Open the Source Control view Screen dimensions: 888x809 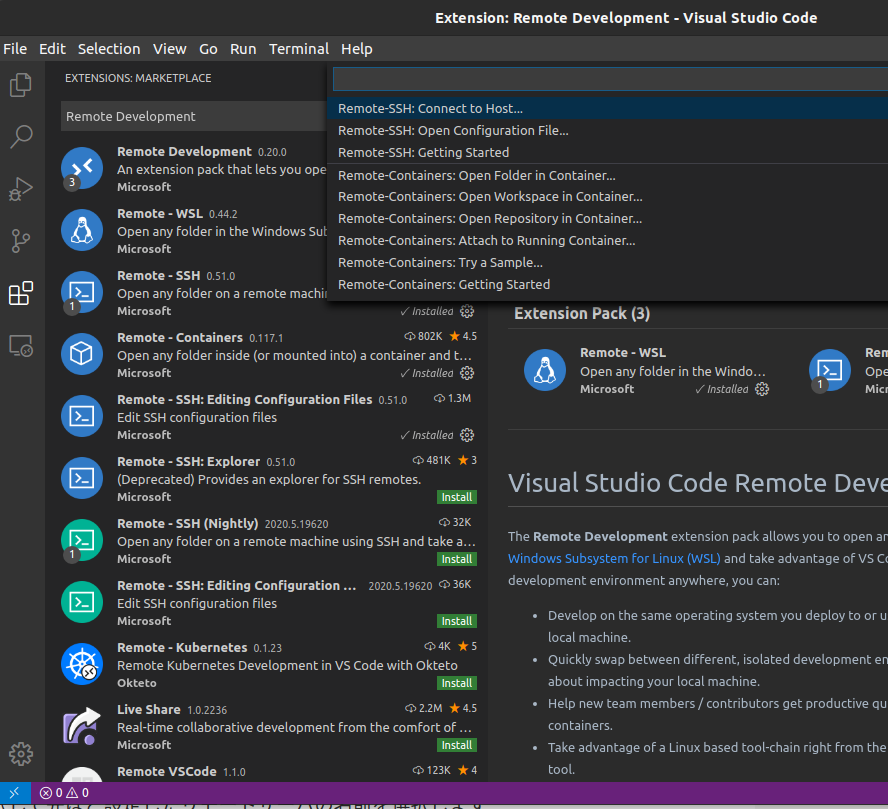click(21, 241)
